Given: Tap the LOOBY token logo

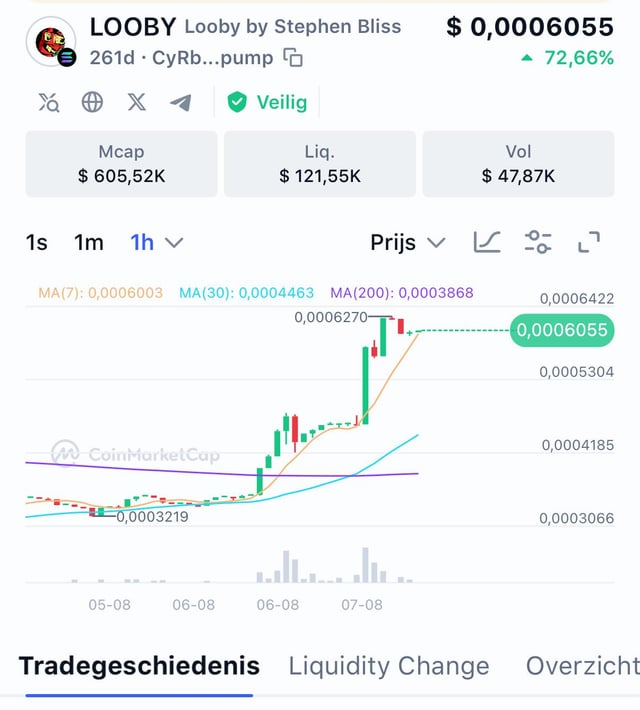Looking at the screenshot, I should pos(50,43).
